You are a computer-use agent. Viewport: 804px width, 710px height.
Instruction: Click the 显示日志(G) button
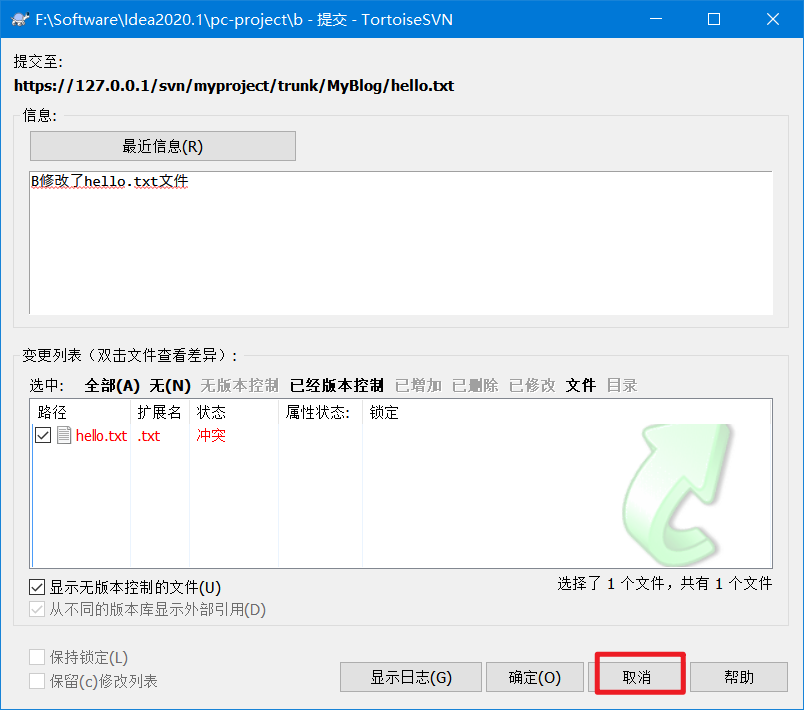tap(411, 677)
